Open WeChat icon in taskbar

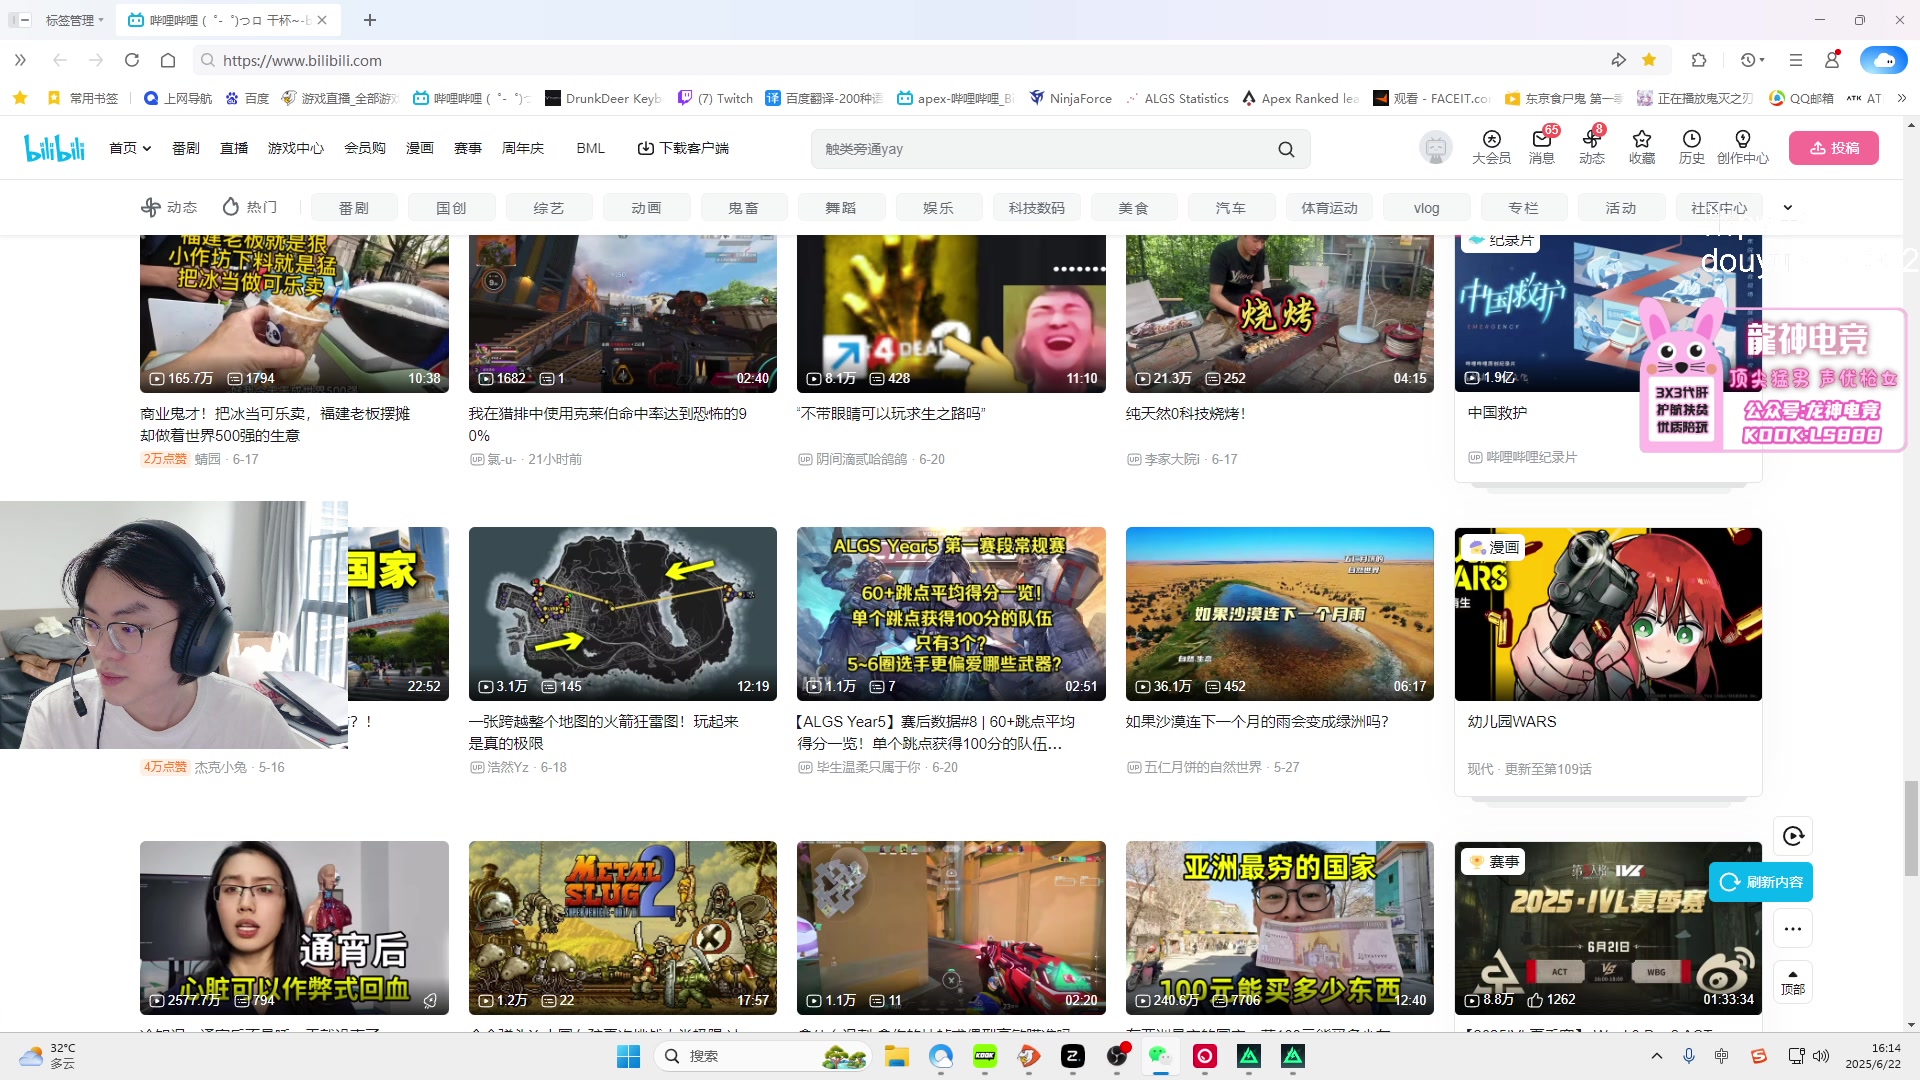point(1160,1056)
